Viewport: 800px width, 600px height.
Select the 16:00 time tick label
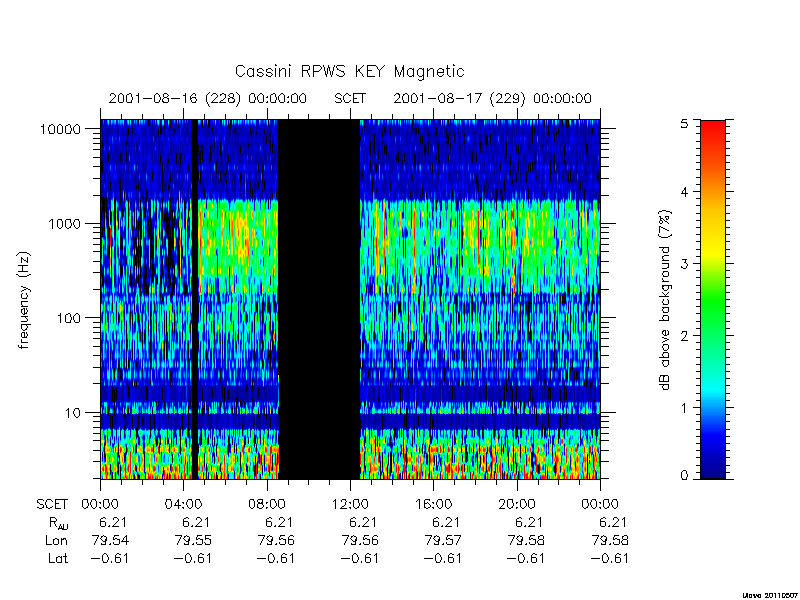pos(433,505)
